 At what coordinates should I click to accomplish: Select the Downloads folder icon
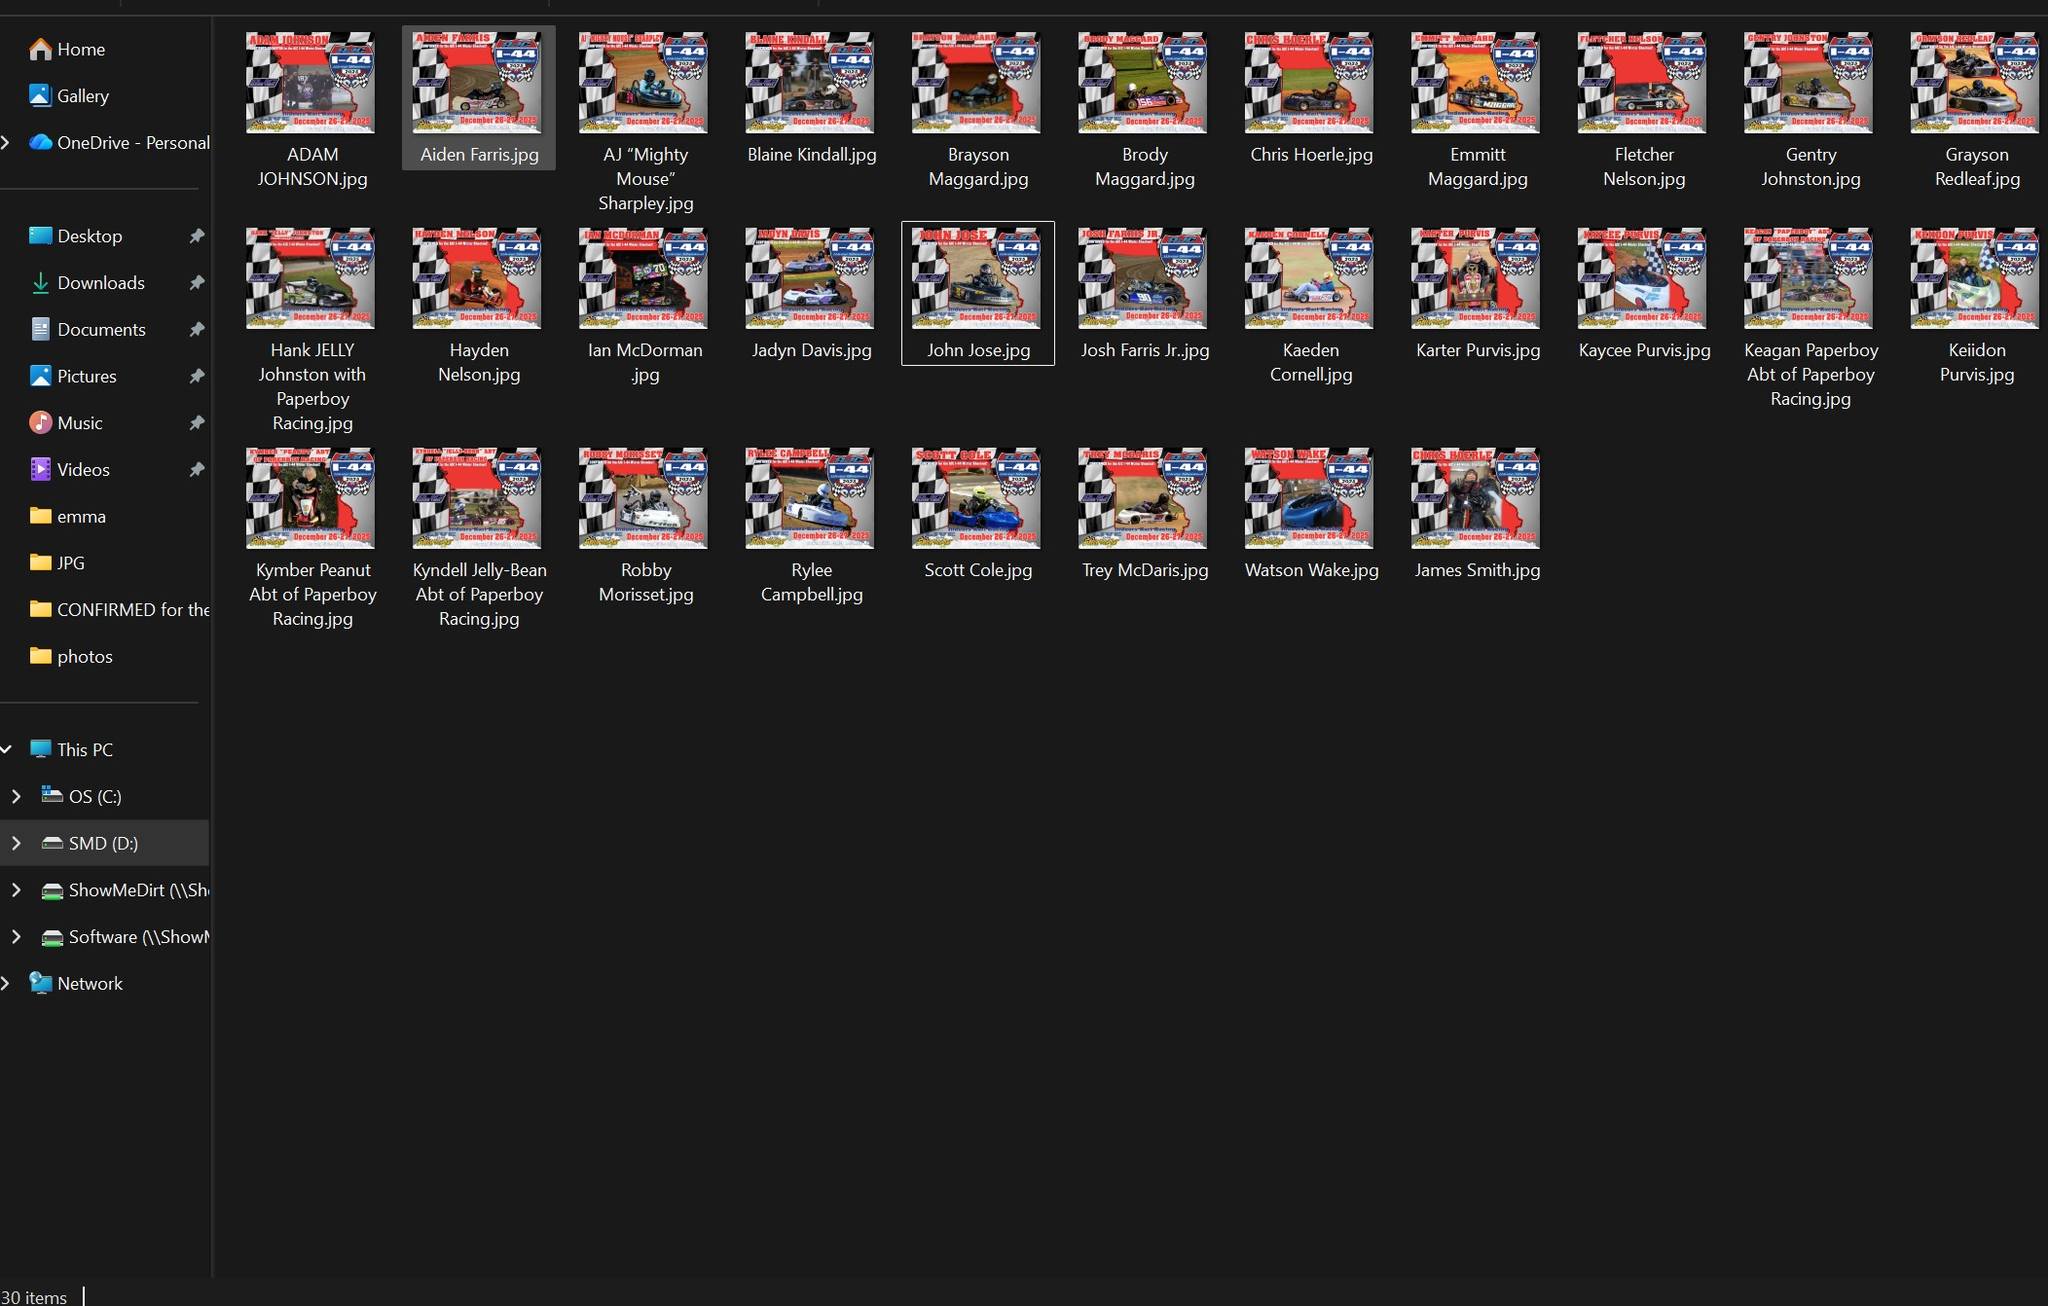pos(40,283)
